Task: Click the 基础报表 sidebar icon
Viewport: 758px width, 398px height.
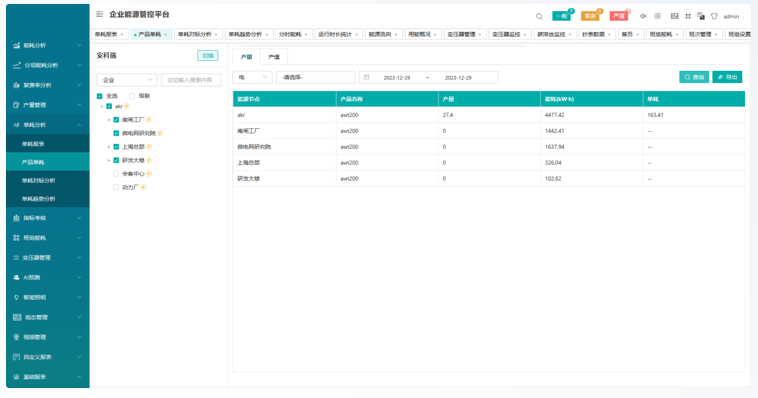Action: 16,377
